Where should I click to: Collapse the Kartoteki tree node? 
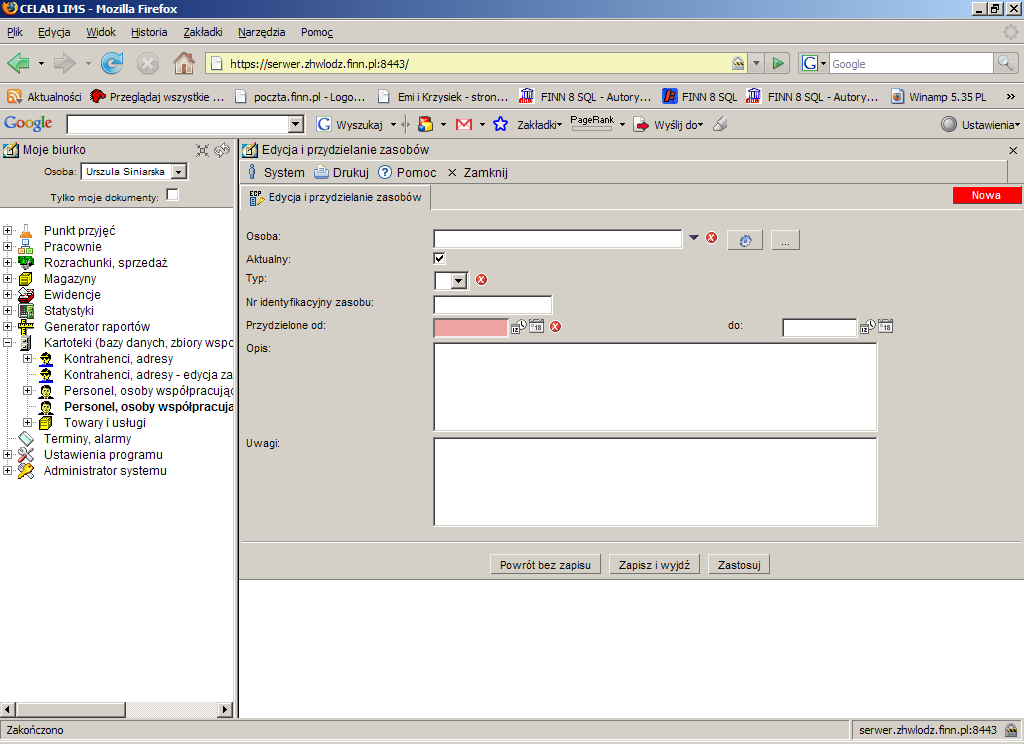[7, 342]
